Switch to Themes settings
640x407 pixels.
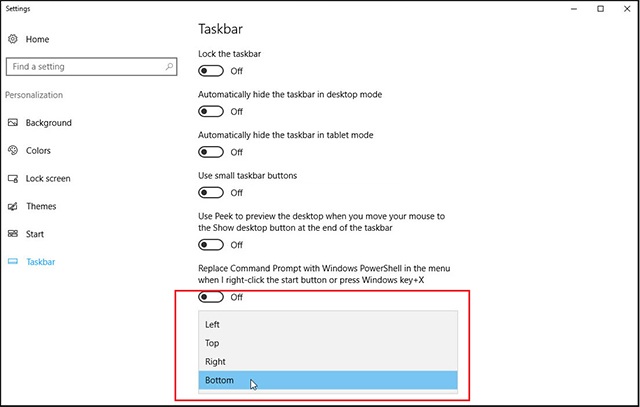(x=41, y=206)
